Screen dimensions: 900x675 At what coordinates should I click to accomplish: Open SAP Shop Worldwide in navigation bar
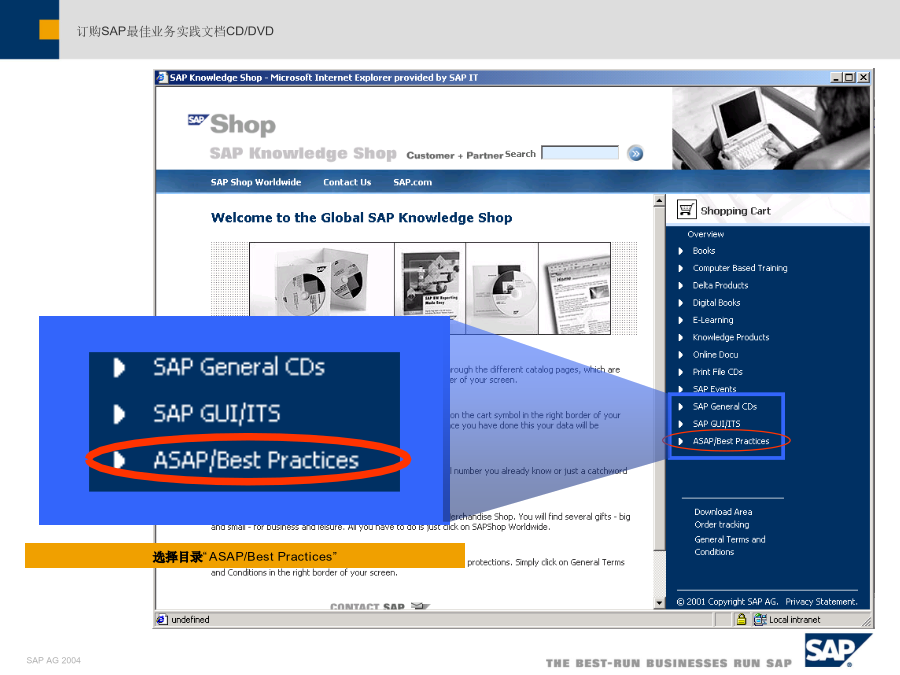pyautogui.click(x=256, y=182)
